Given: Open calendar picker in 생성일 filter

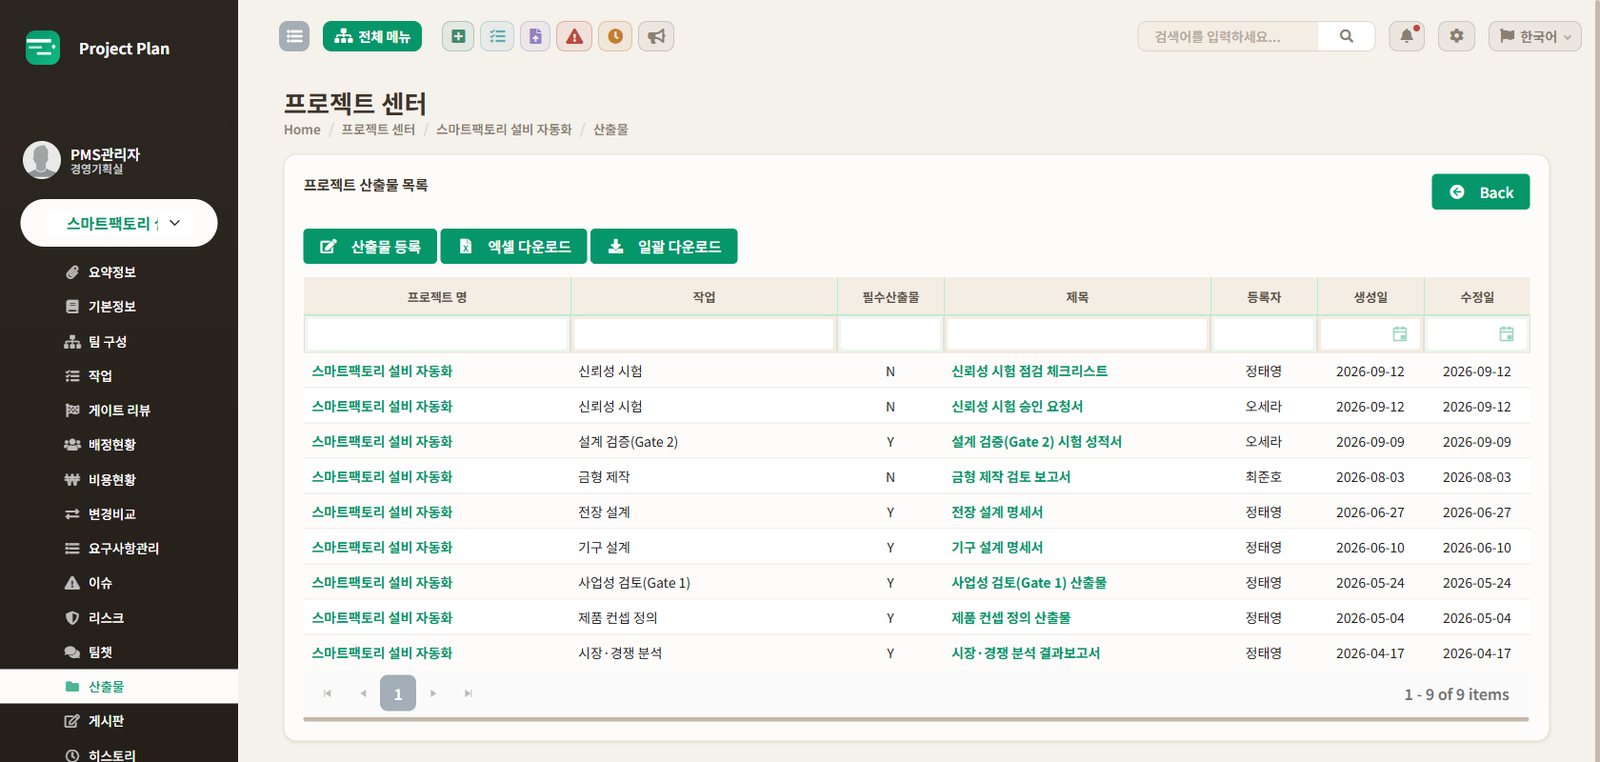Looking at the screenshot, I should click(1400, 334).
